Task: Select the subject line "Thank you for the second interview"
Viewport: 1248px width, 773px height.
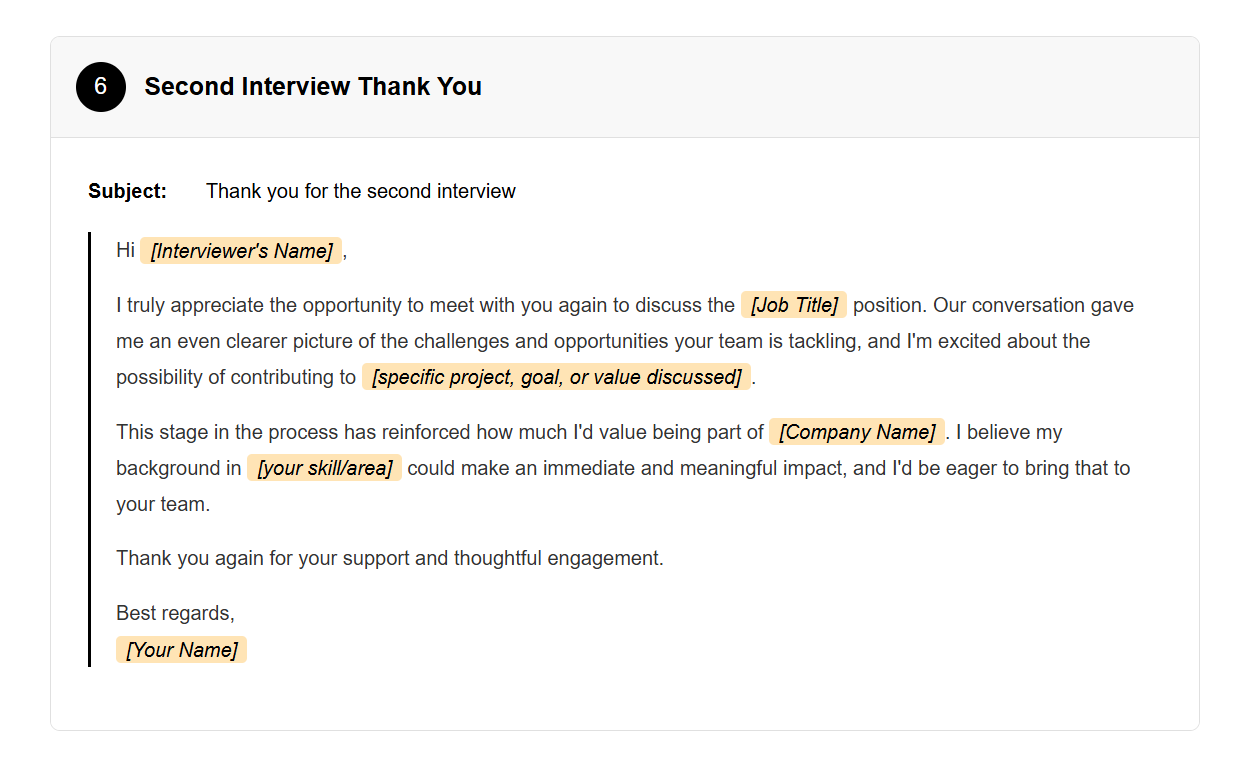Action: click(360, 191)
